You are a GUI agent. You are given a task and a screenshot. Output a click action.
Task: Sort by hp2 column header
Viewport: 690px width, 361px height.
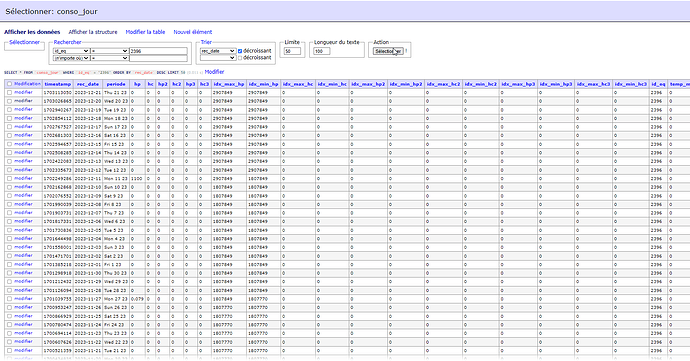point(163,84)
